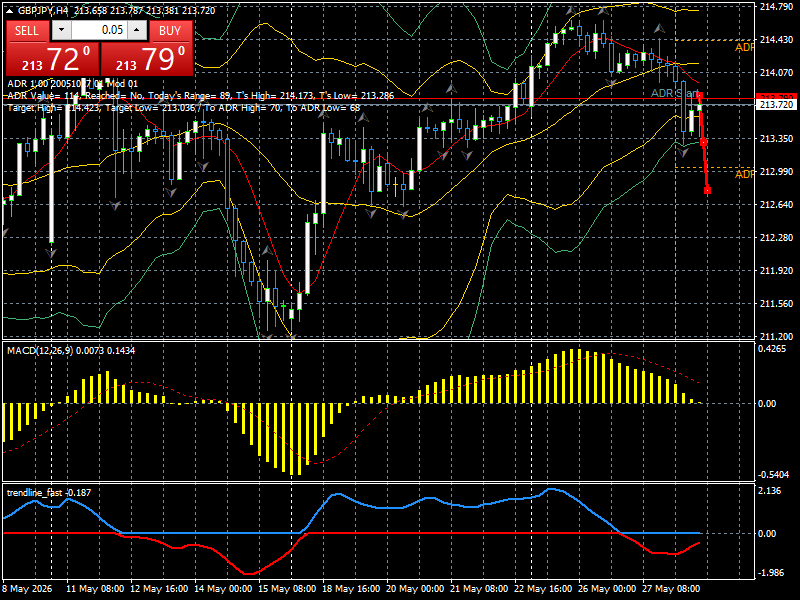This screenshot has height=600, width=800.
Task: Select the red projection line end marker
Action: 707,191
